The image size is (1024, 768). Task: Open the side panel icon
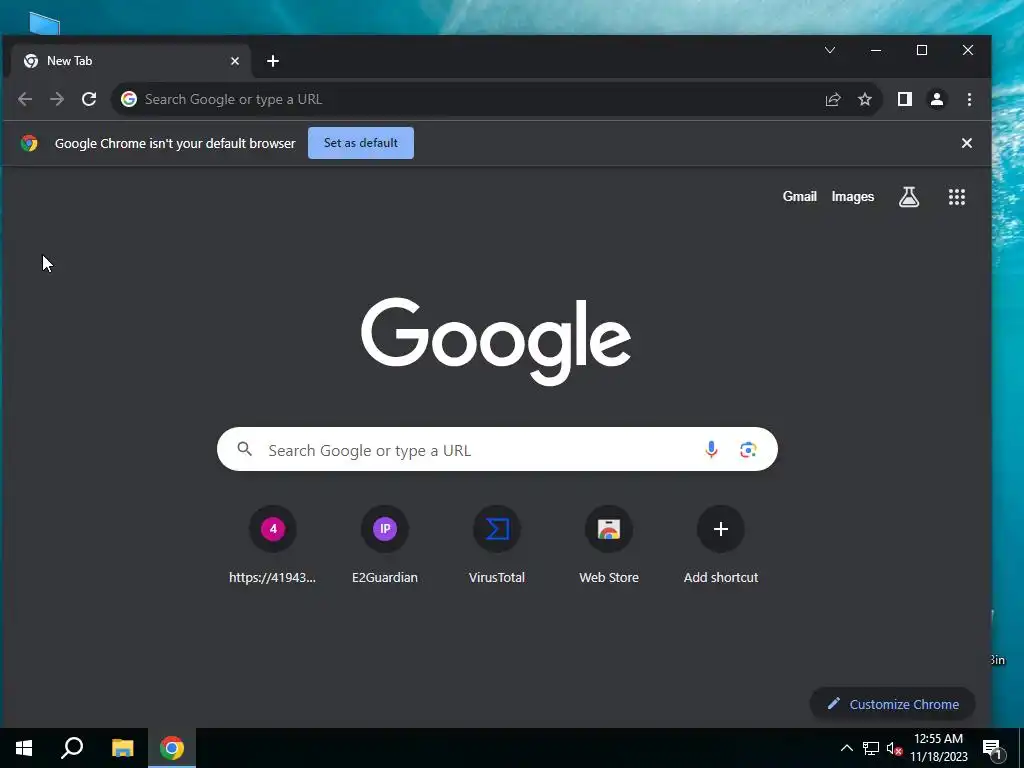(904, 99)
